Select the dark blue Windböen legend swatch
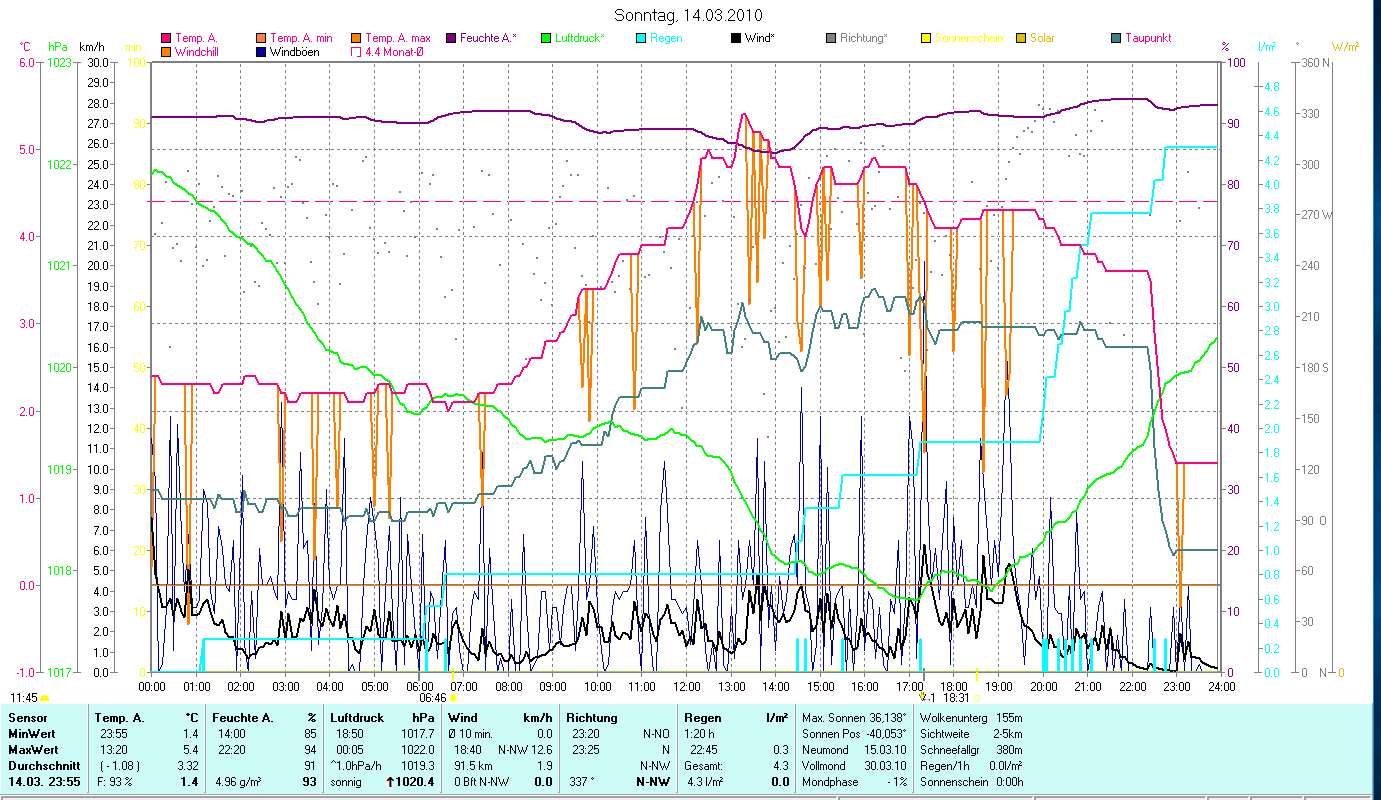1381x800 pixels. coord(260,52)
